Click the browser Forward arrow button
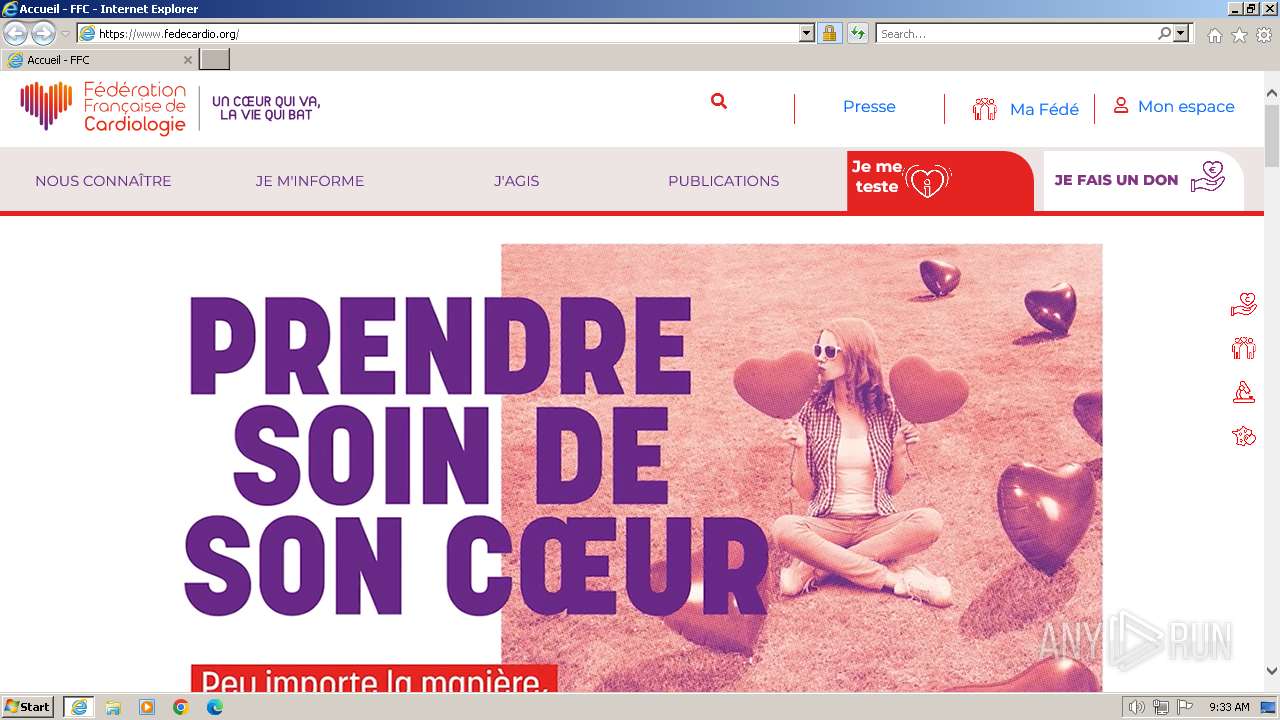 click(43, 34)
